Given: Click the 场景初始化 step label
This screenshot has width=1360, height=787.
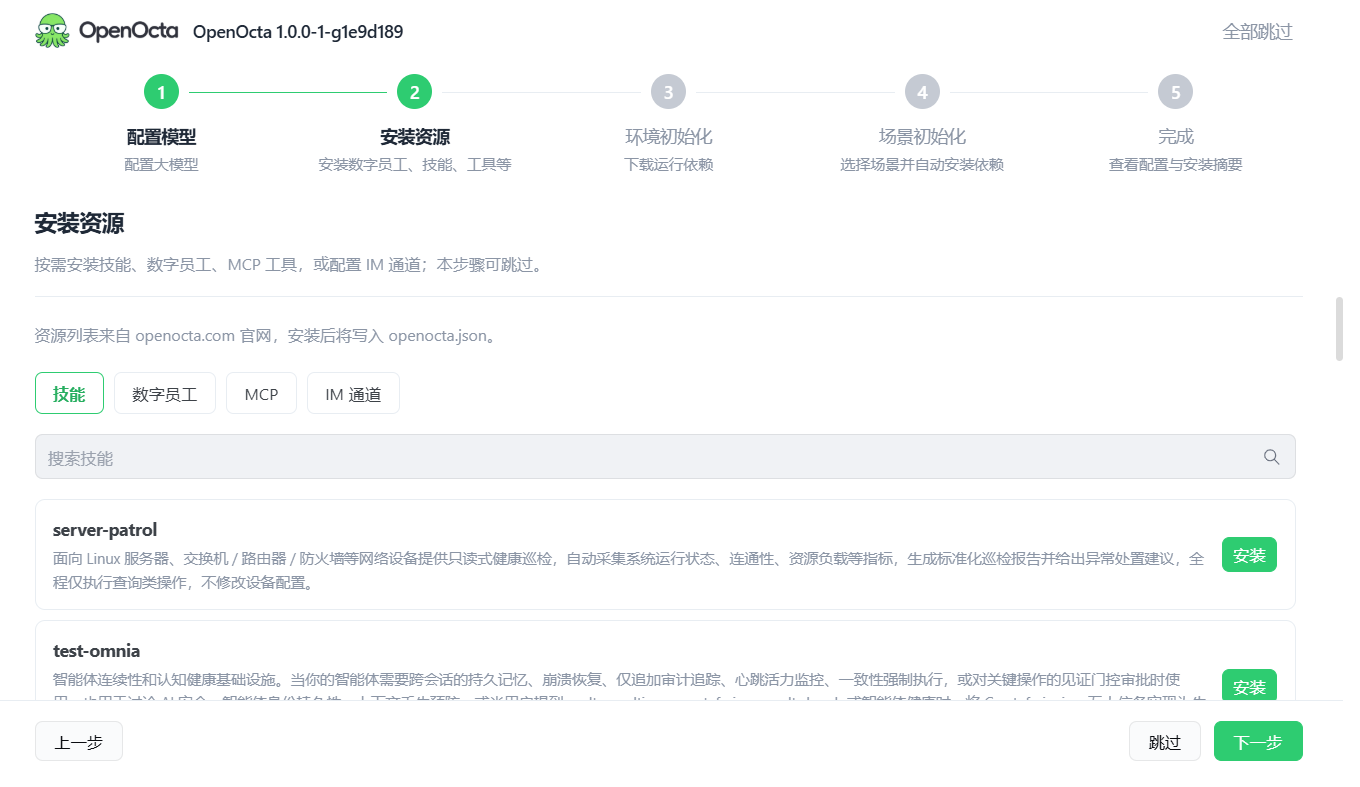Looking at the screenshot, I should [922, 137].
